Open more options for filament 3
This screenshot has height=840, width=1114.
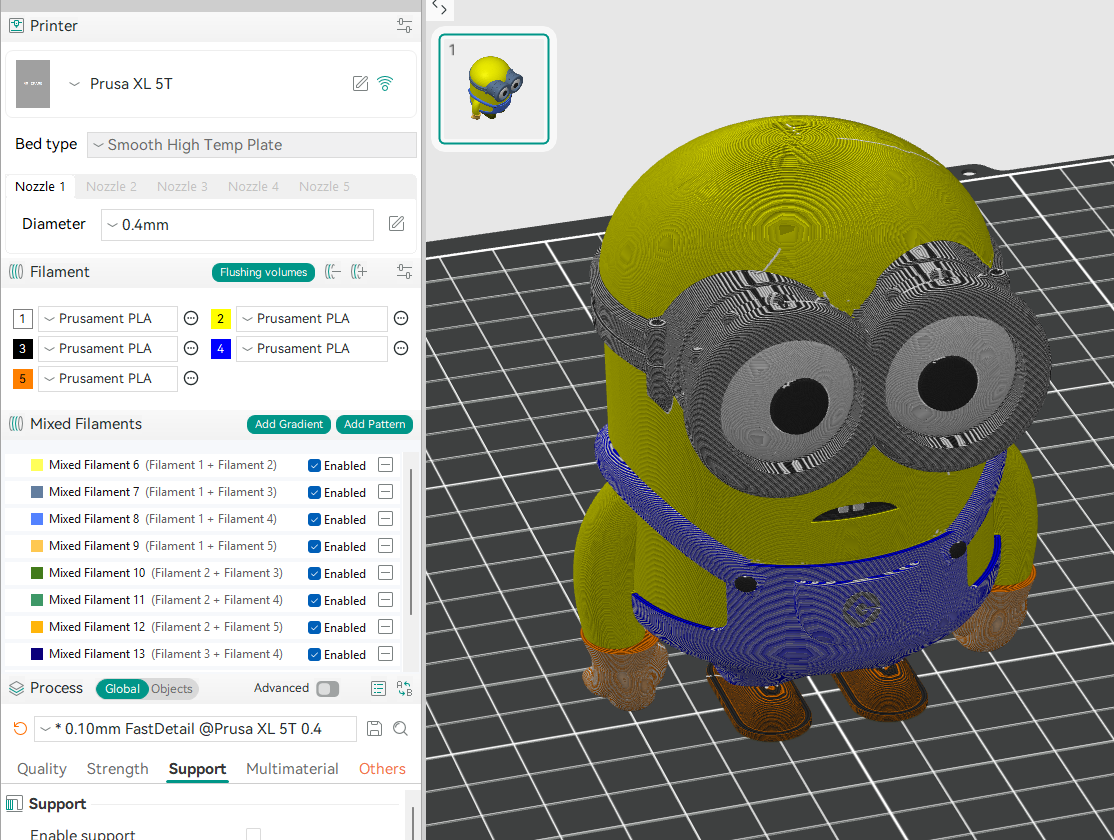191,348
